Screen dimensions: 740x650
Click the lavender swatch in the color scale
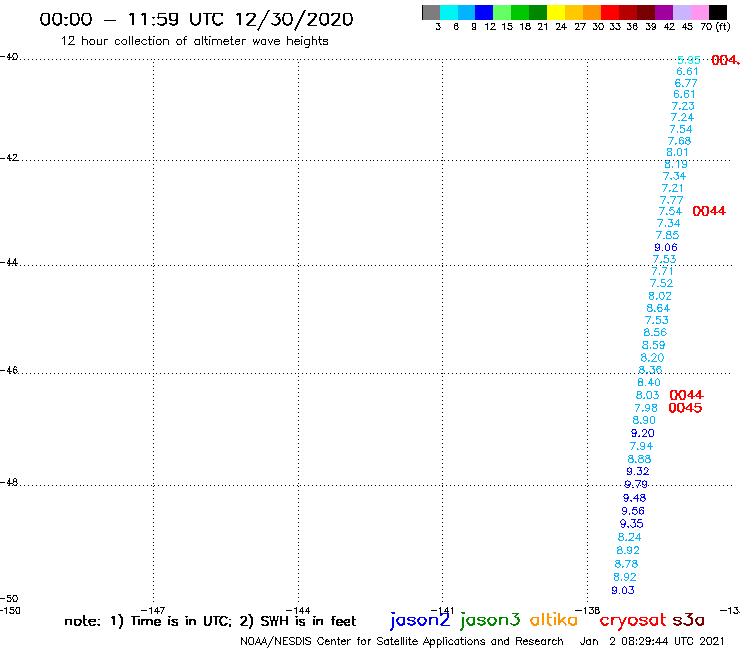681,12
